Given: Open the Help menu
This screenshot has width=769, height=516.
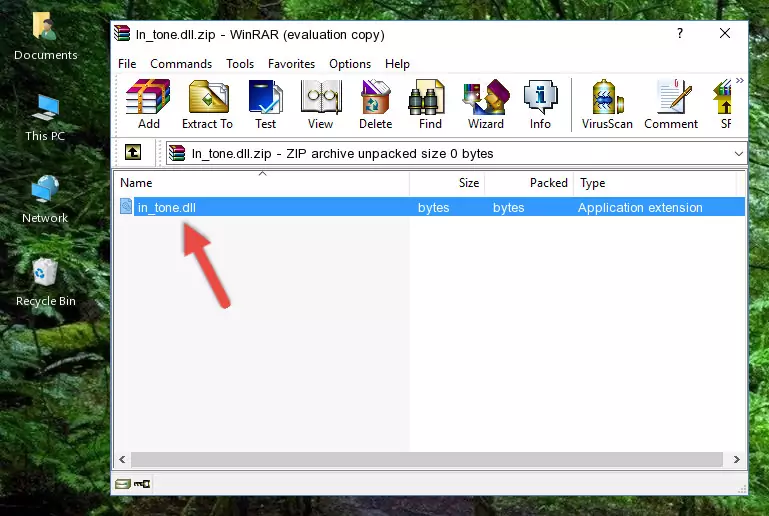Looking at the screenshot, I should click(x=397, y=64).
